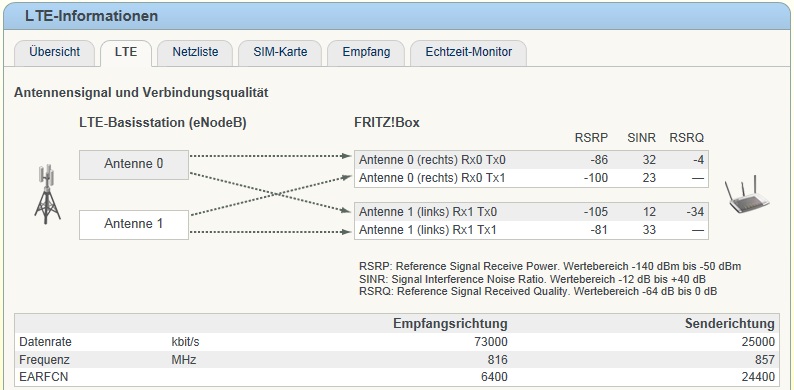Click the LTE-Basisstation (eNodeB) label
Image resolution: width=794 pixels, height=390 pixels.
coord(163,123)
